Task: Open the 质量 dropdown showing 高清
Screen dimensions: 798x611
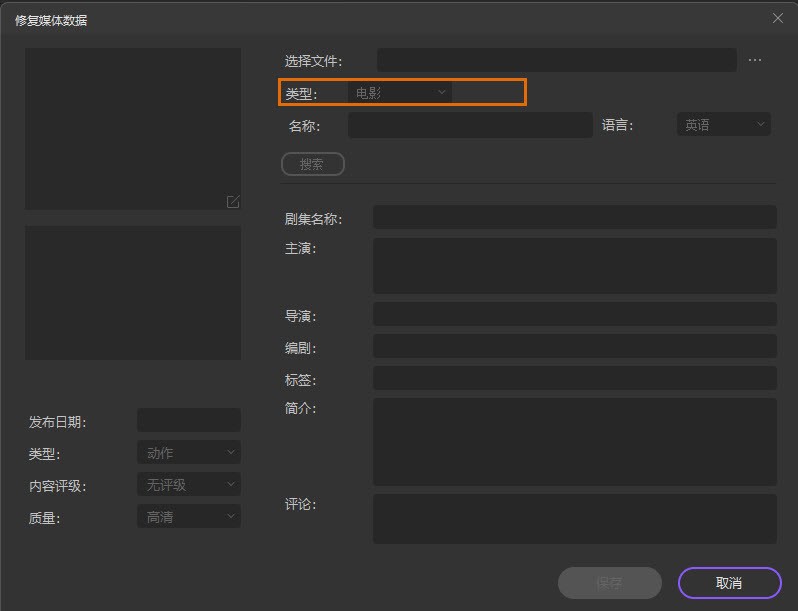Action: point(189,517)
